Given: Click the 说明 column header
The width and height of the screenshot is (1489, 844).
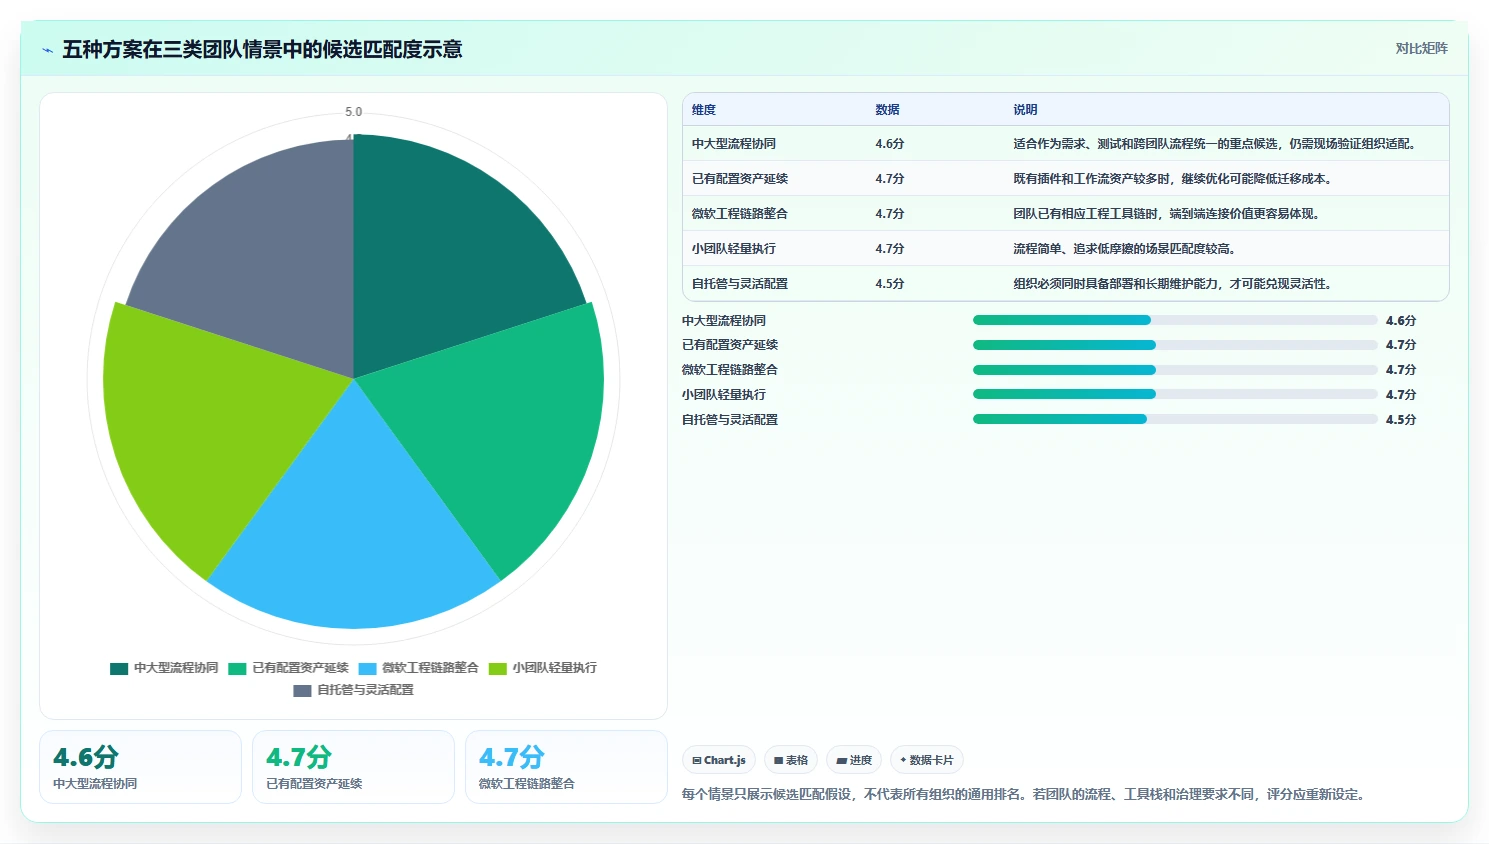Looking at the screenshot, I should (1025, 110).
